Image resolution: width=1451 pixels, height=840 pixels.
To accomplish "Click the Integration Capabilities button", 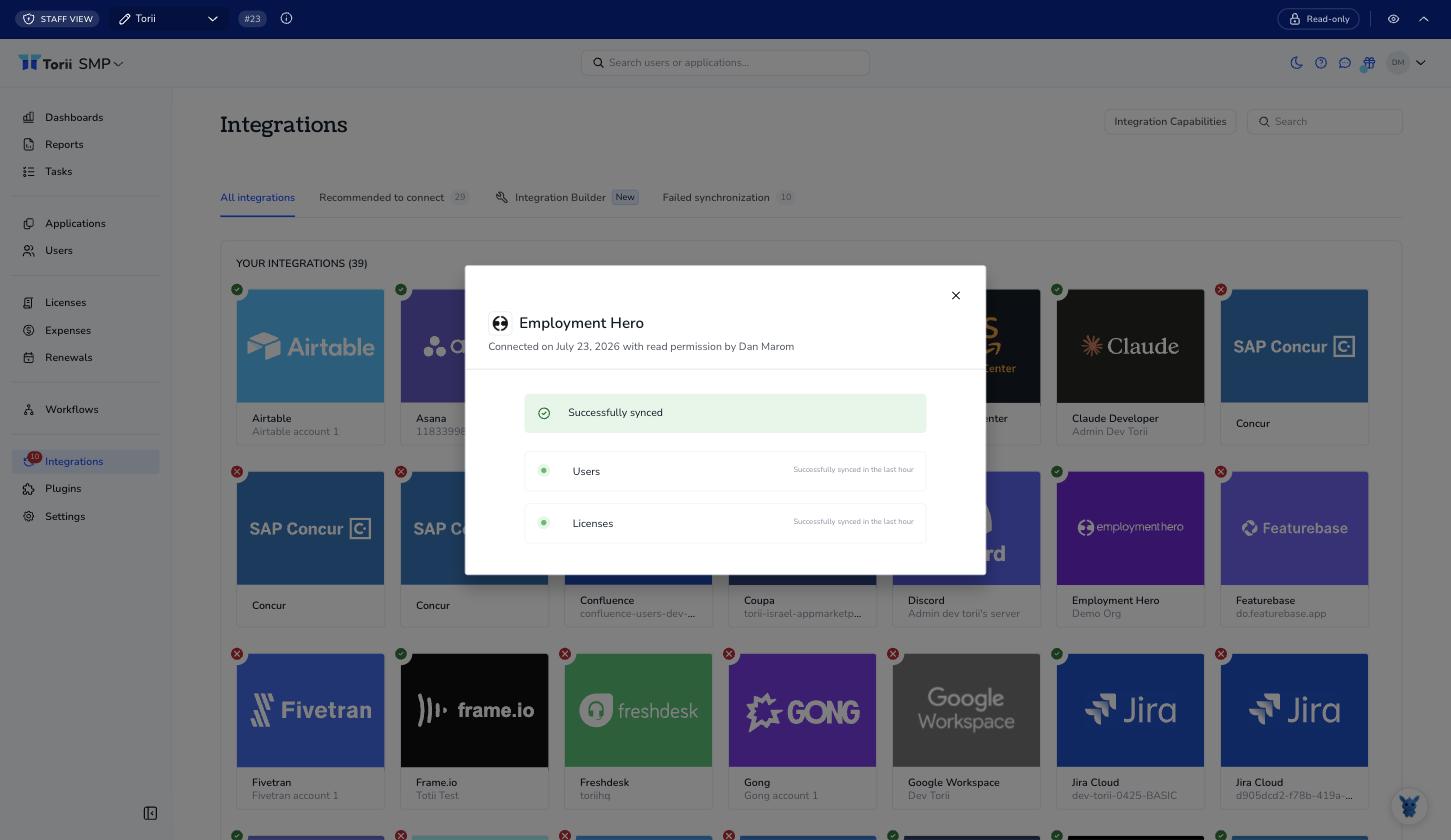I will [1170, 121].
